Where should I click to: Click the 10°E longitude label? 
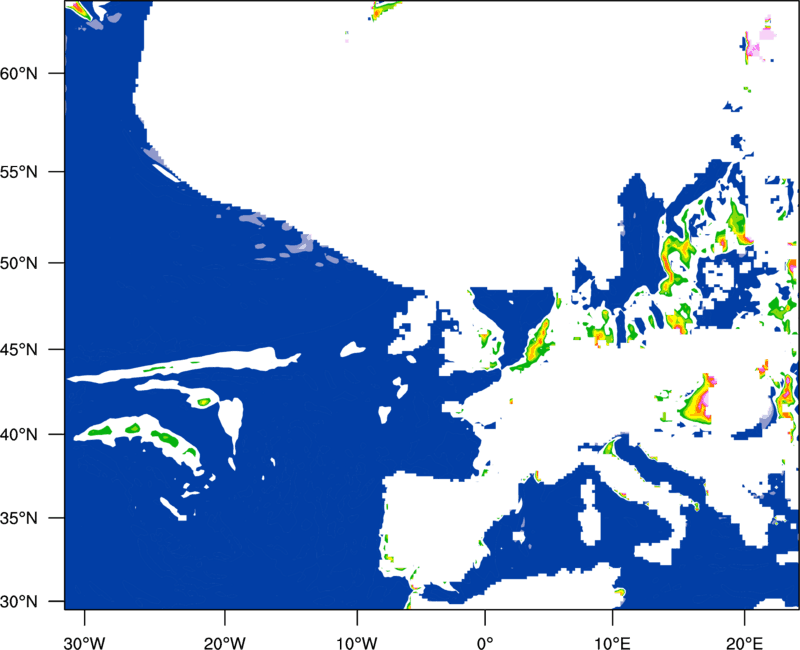click(612, 643)
